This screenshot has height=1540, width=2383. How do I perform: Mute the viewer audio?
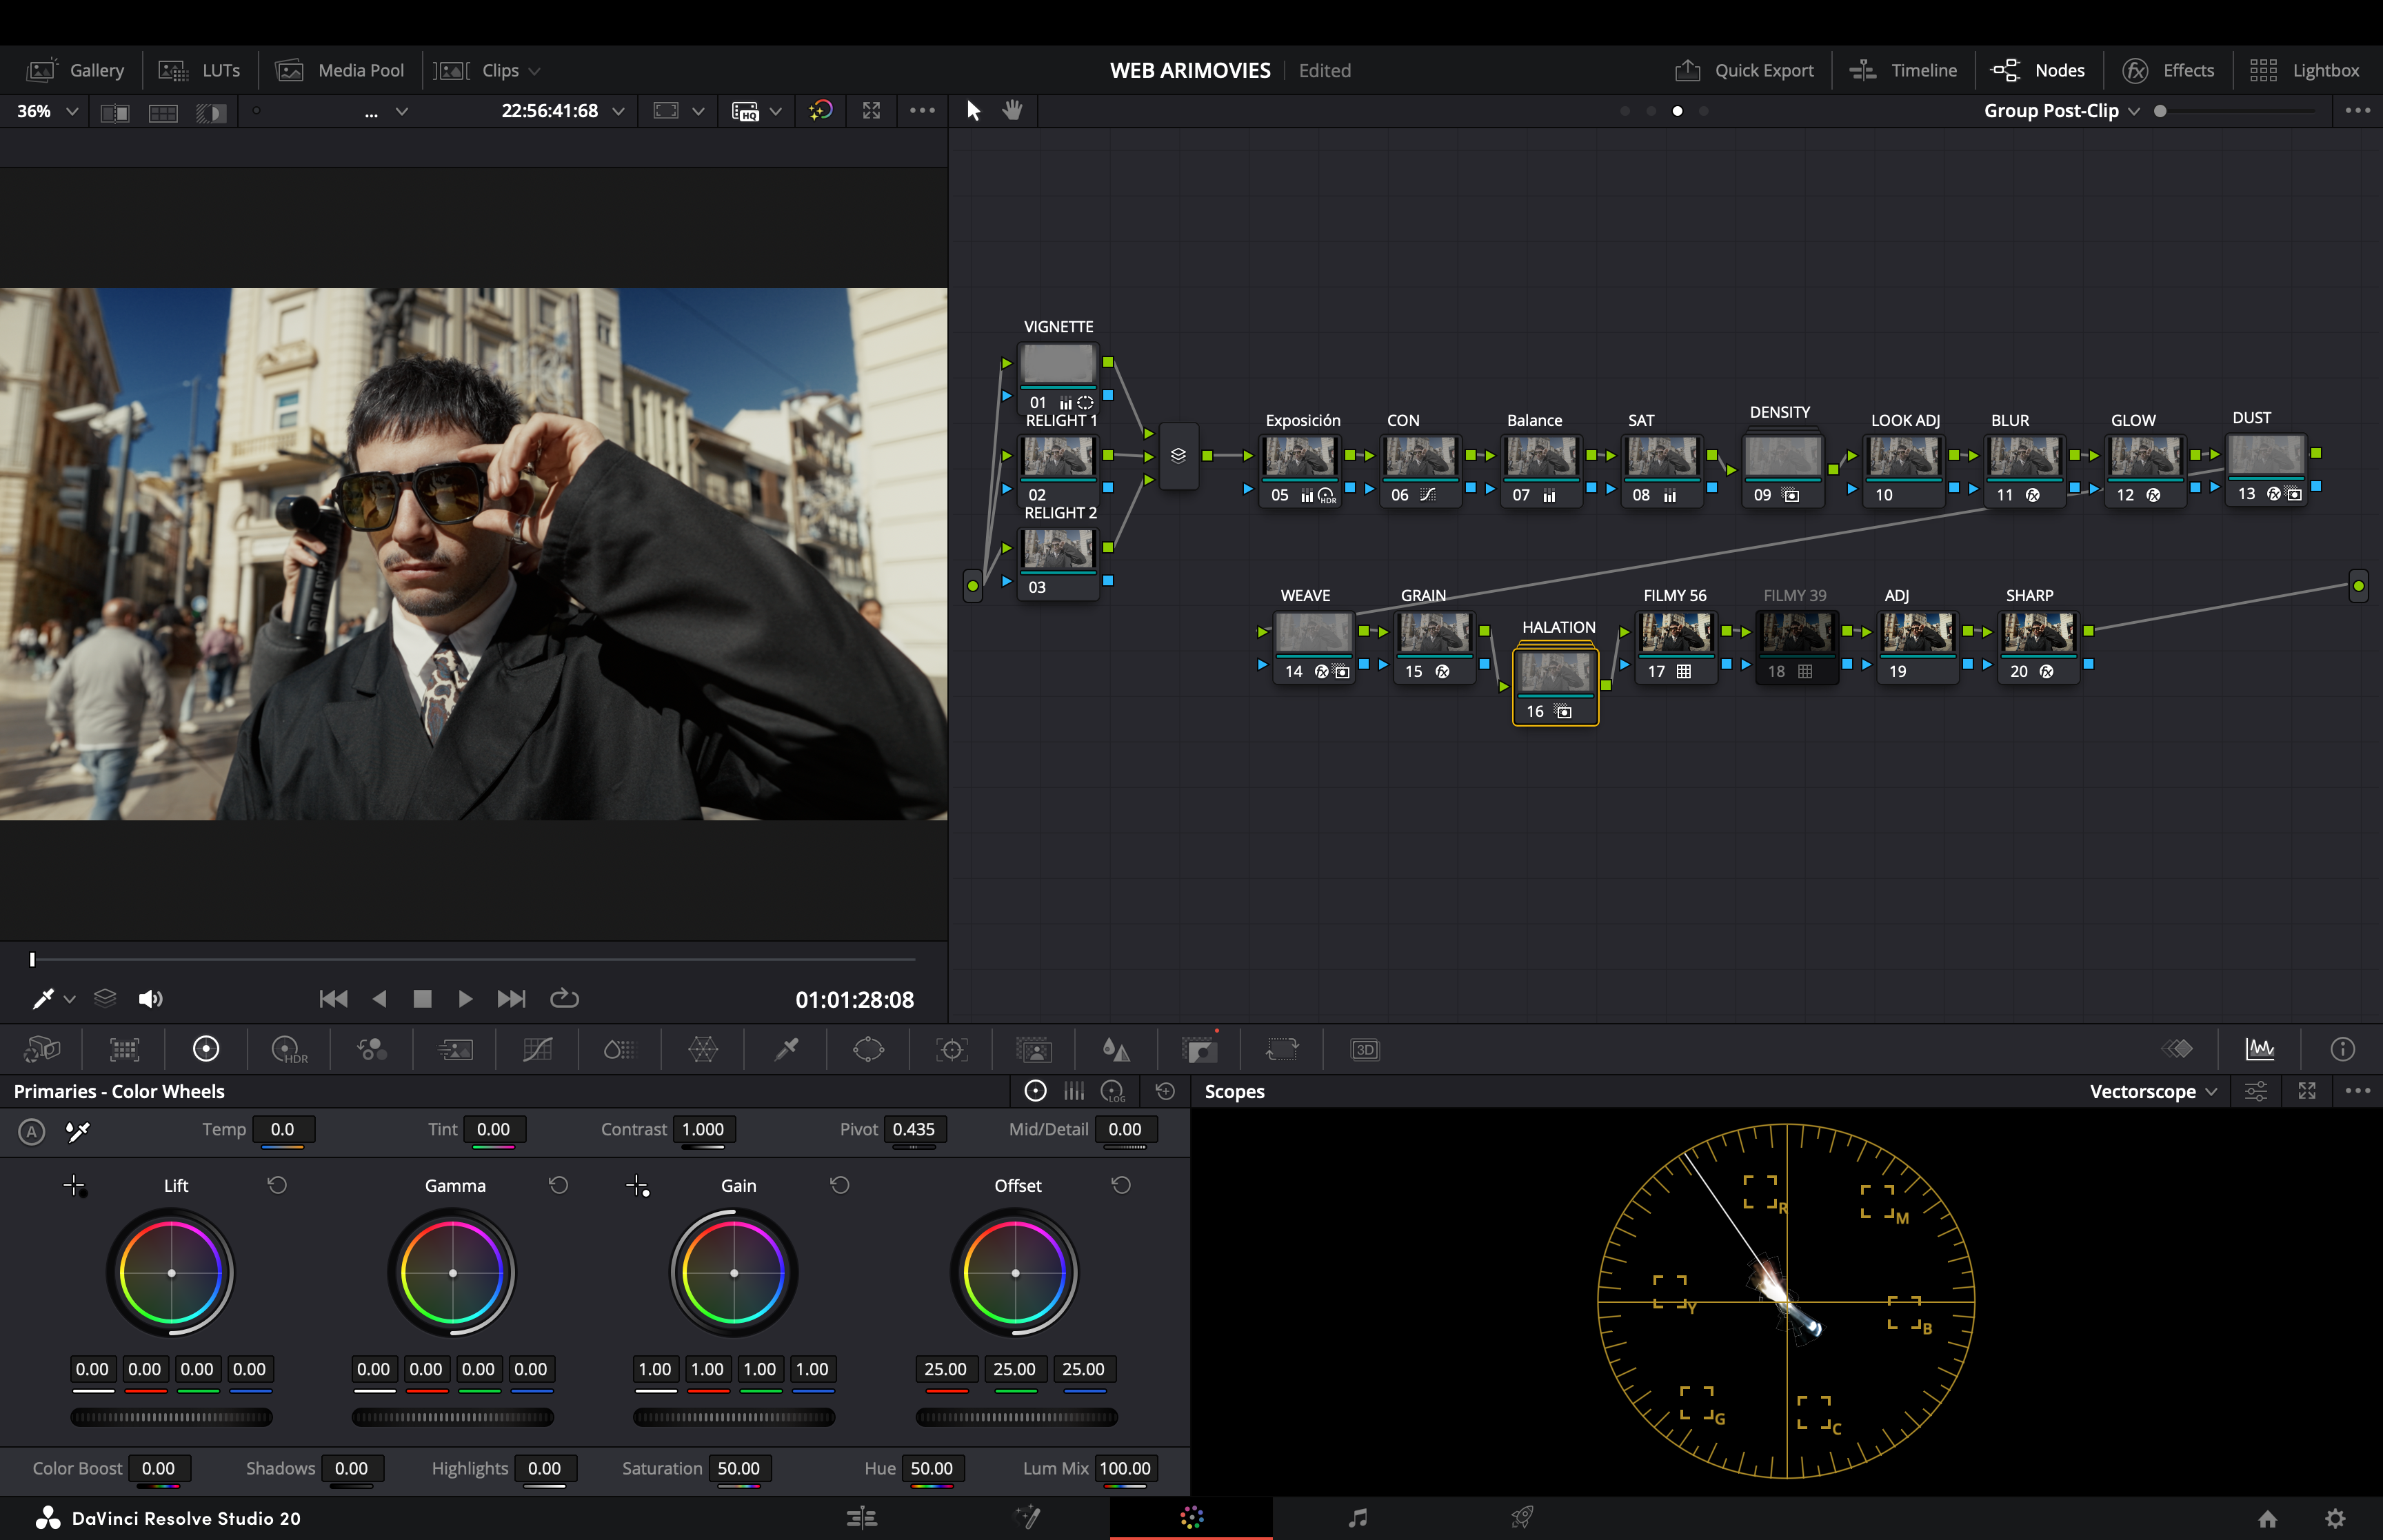coord(151,998)
